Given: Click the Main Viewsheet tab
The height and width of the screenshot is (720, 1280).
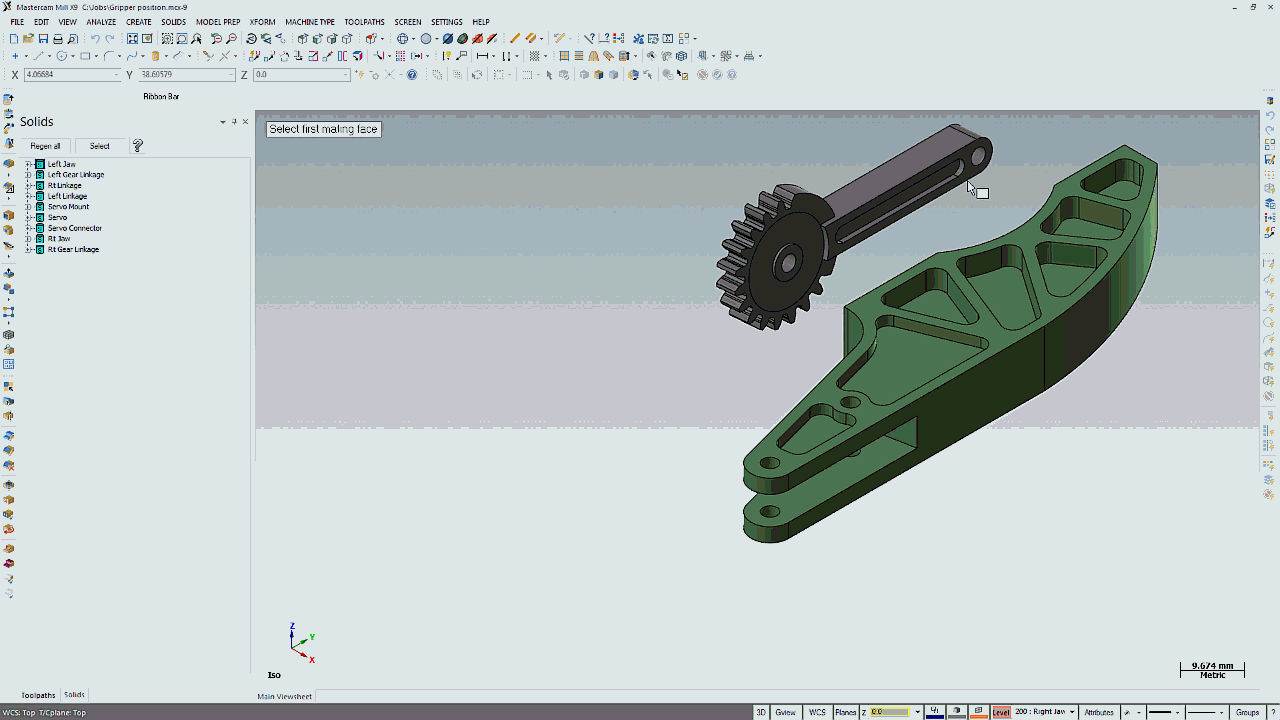Looking at the screenshot, I should point(285,696).
